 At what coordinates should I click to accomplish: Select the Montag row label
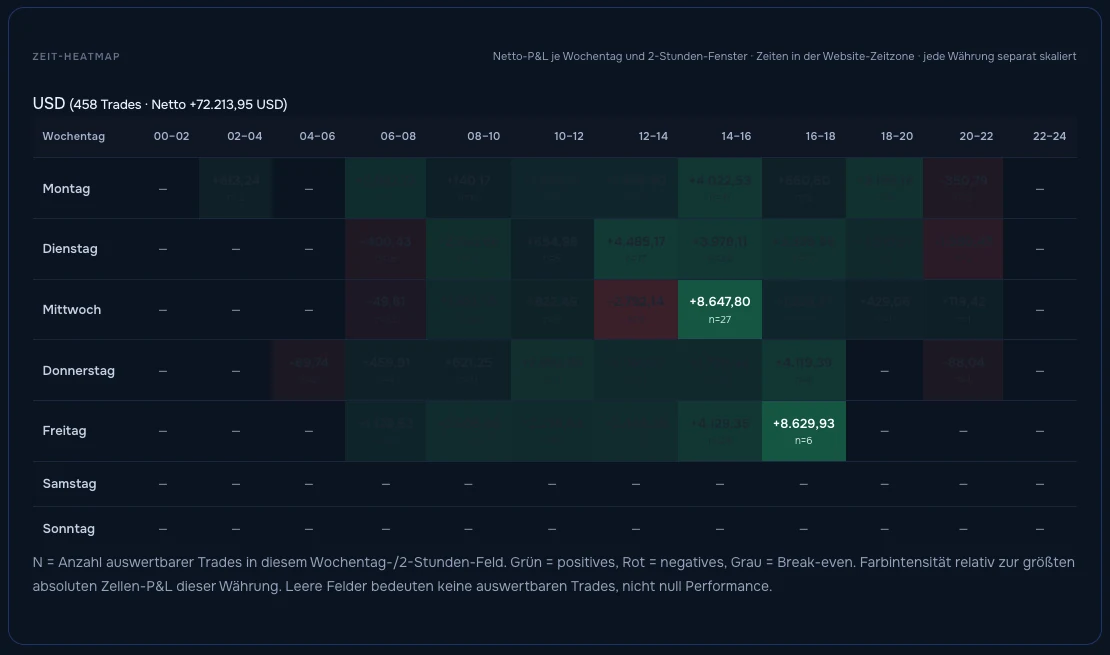(x=66, y=188)
